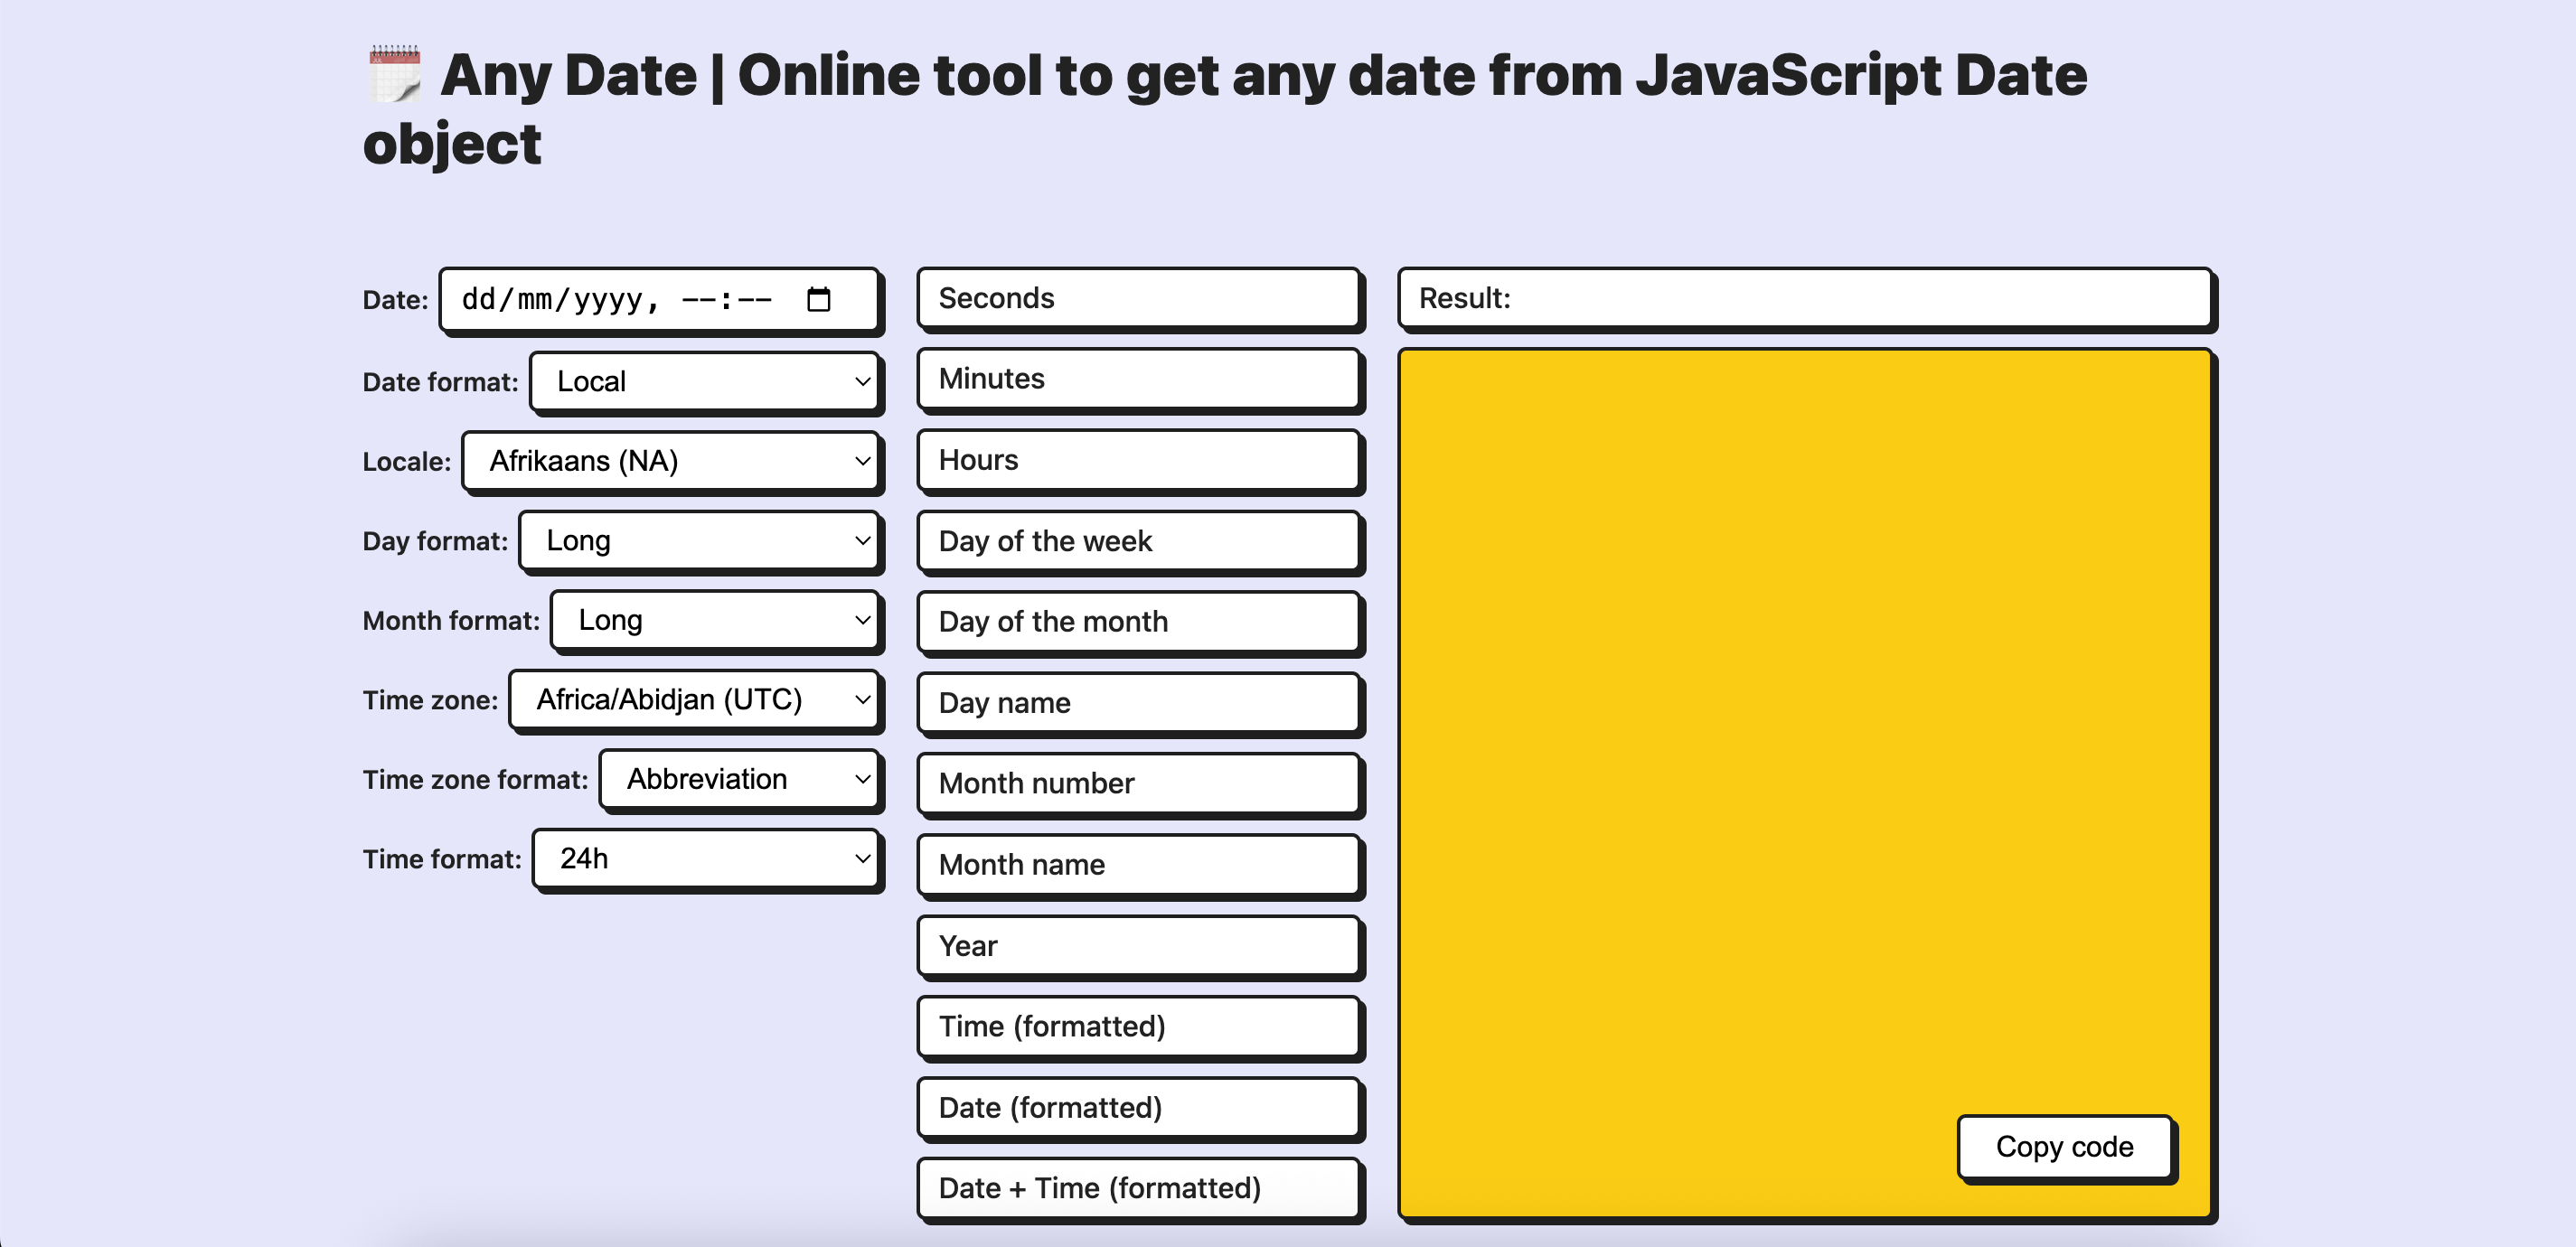Expand the Month format dropdown

pos(716,620)
